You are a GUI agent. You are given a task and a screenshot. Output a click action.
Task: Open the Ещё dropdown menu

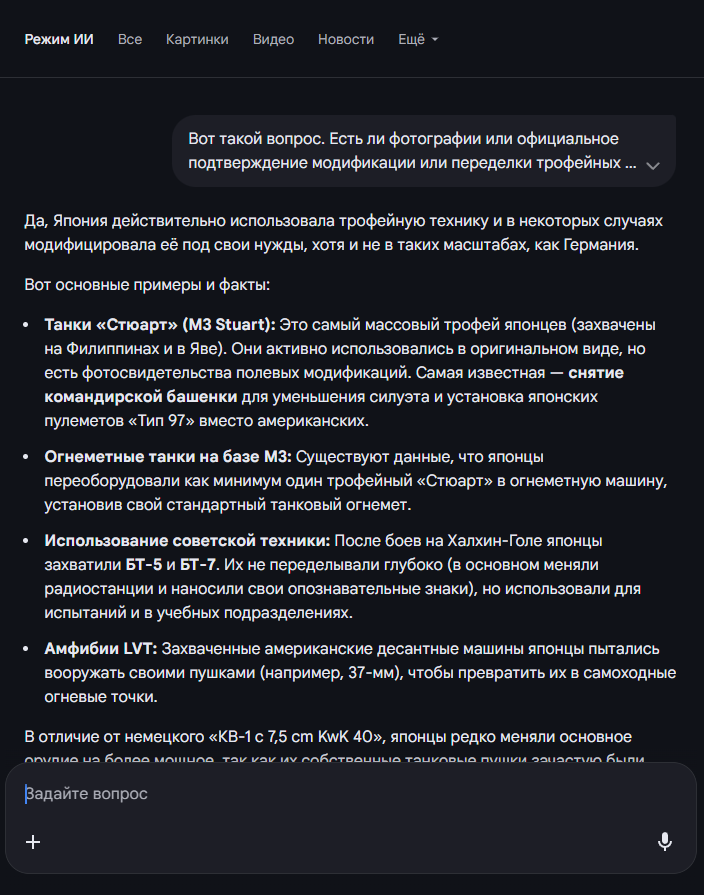pyautogui.click(x=418, y=40)
